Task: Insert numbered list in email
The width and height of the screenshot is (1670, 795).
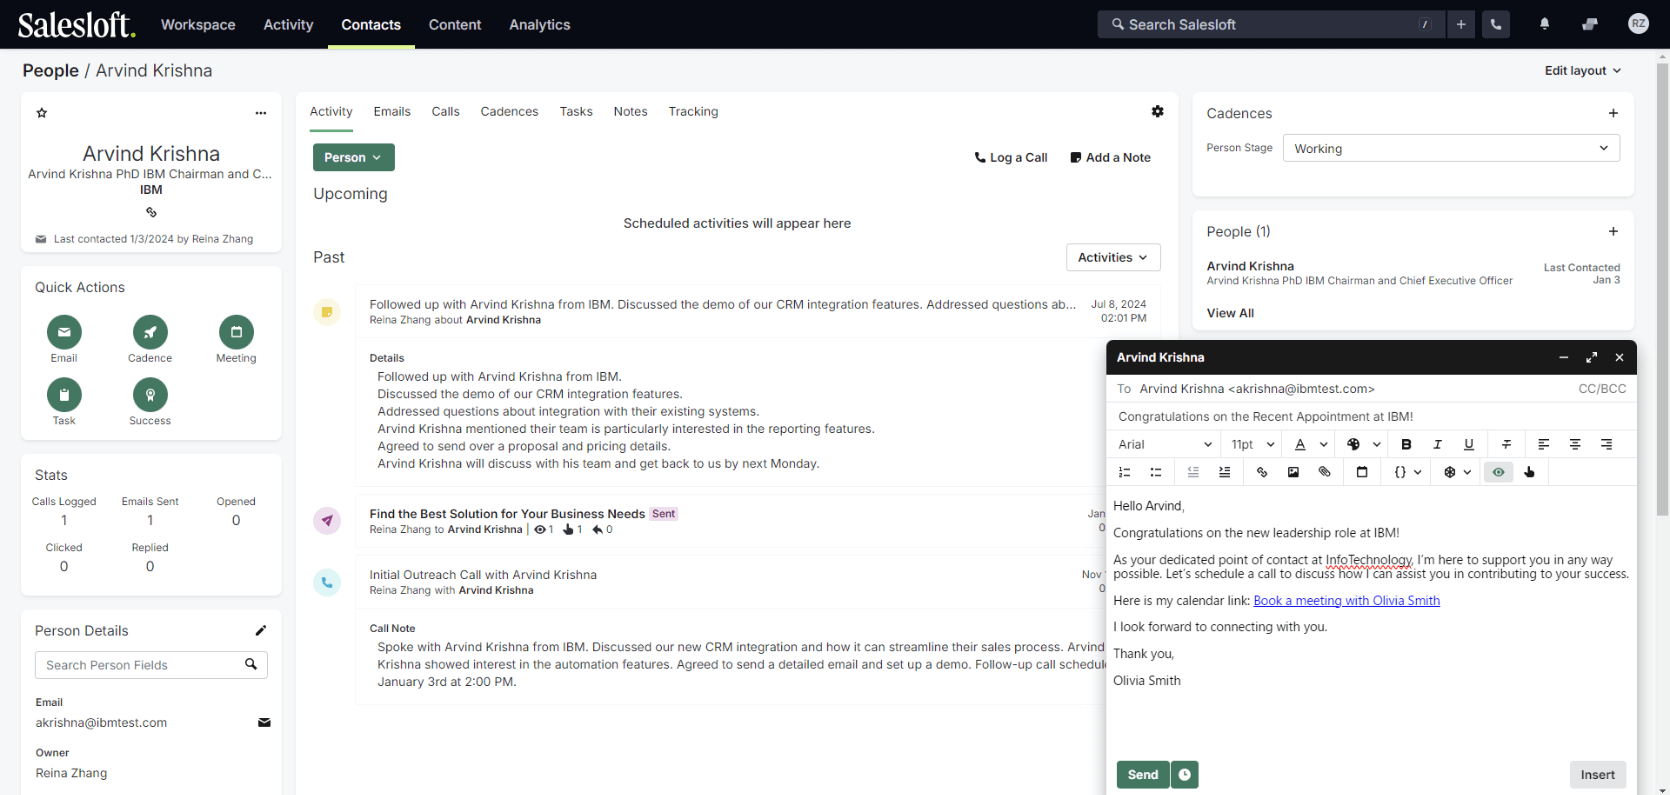Action: pos(1124,472)
